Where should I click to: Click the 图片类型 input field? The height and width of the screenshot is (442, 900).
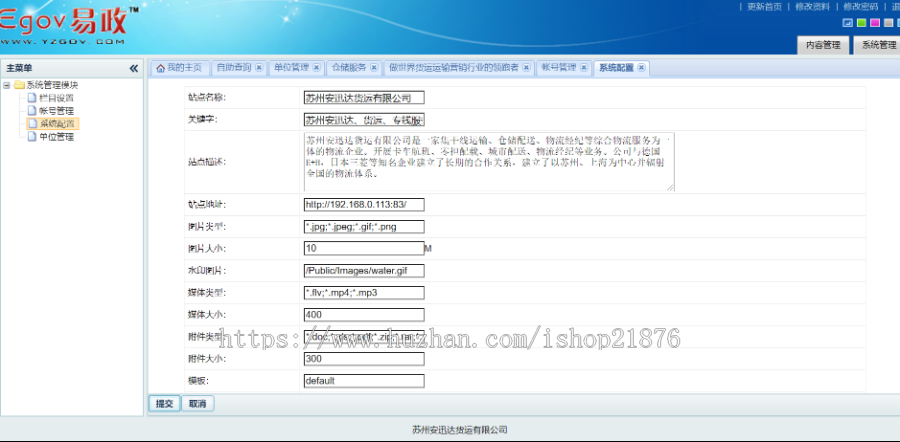coord(364,227)
